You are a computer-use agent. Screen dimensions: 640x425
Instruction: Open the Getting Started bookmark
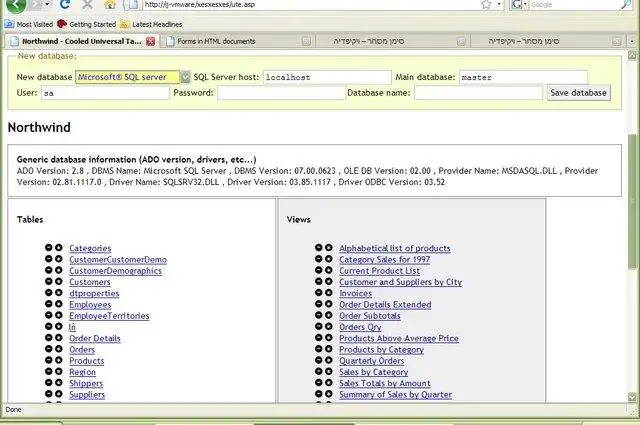87,24
